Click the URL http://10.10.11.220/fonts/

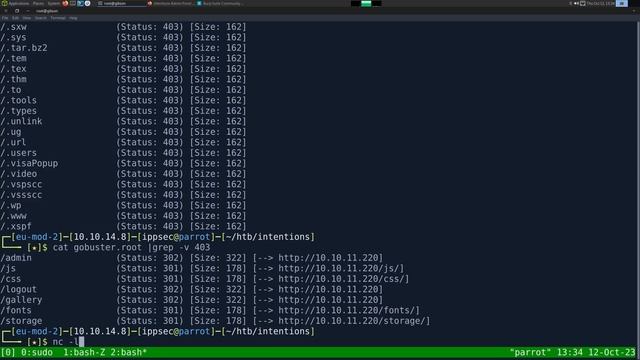(x=346, y=311)
